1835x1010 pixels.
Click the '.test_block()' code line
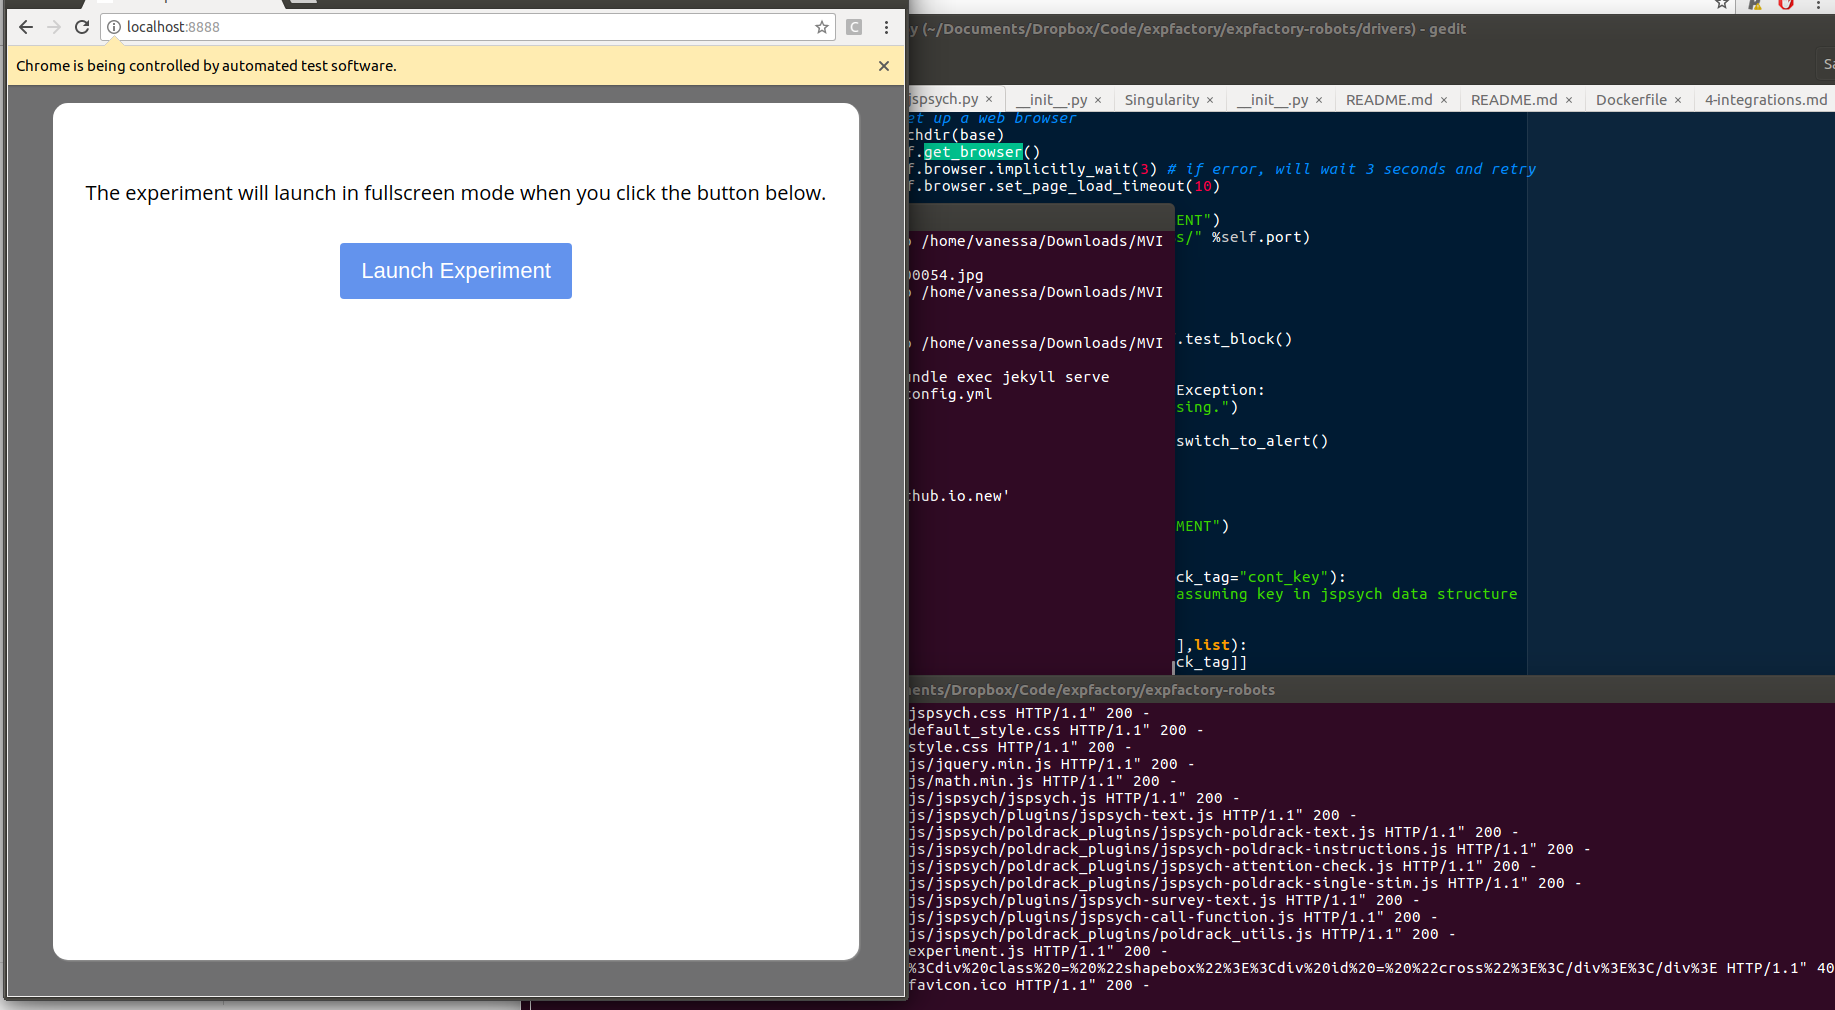click(x=1234, y=339)
